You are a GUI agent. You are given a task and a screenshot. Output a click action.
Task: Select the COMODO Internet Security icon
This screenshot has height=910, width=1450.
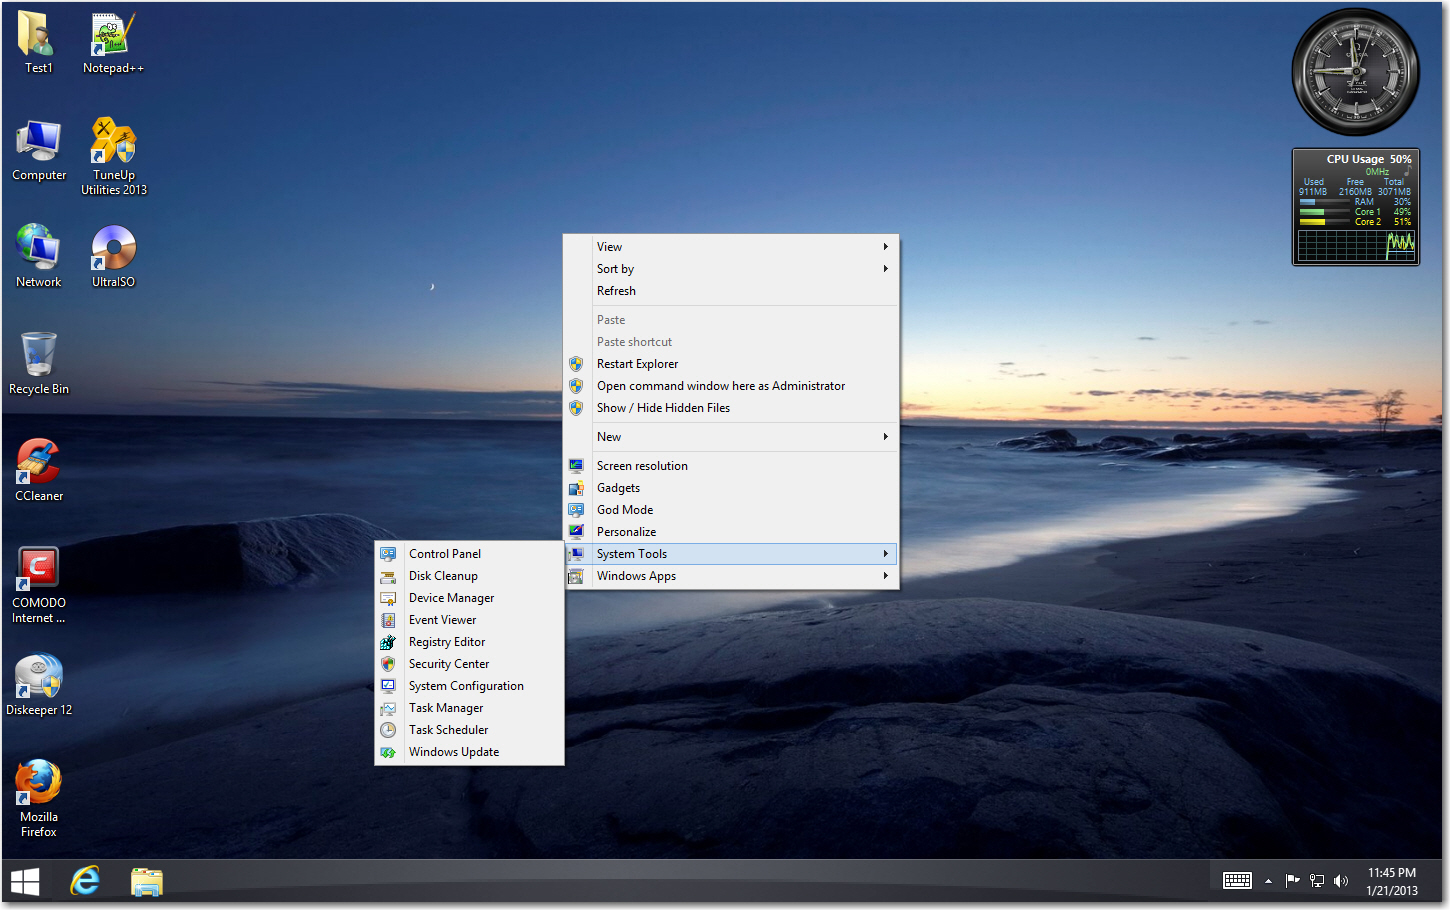39,584
